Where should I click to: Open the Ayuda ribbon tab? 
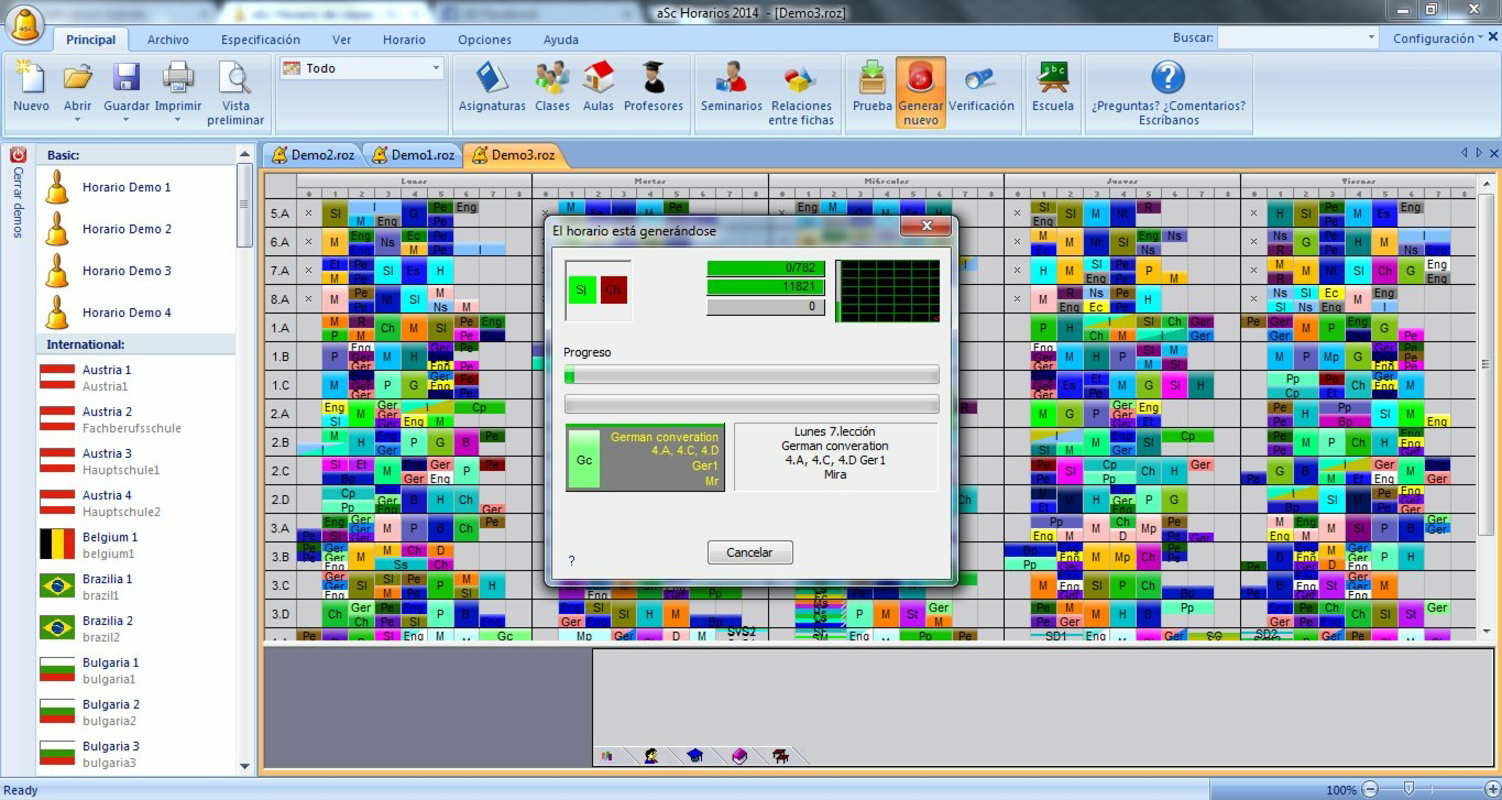[x=561, y=40]
